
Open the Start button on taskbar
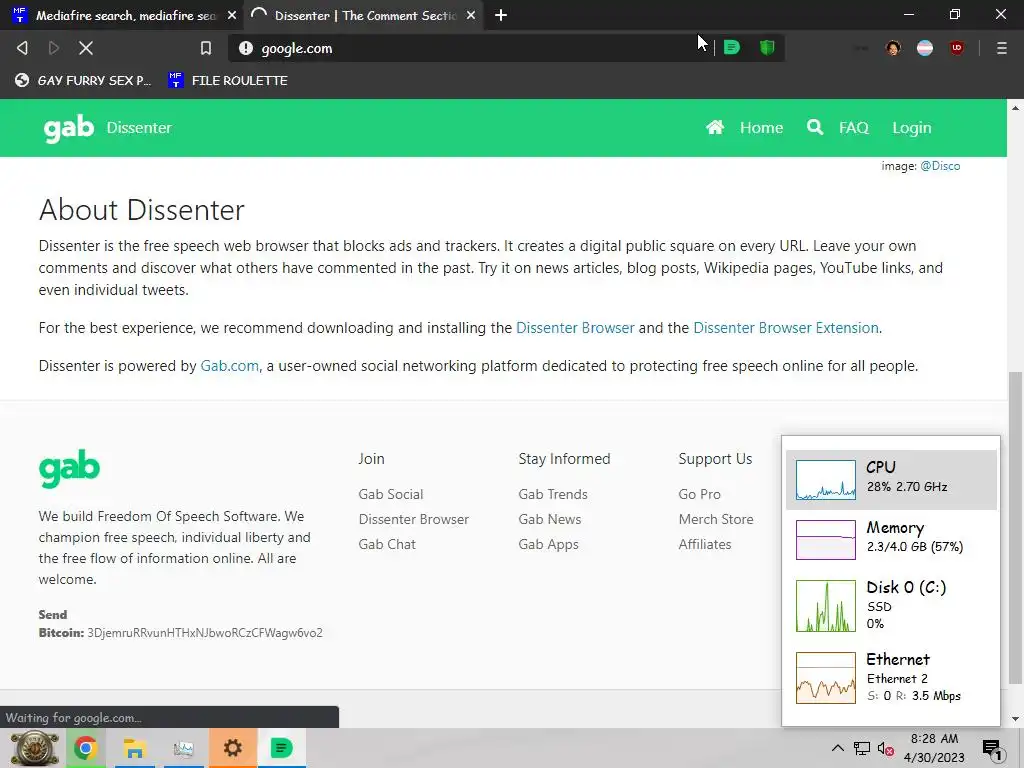(x=35, y=748)
